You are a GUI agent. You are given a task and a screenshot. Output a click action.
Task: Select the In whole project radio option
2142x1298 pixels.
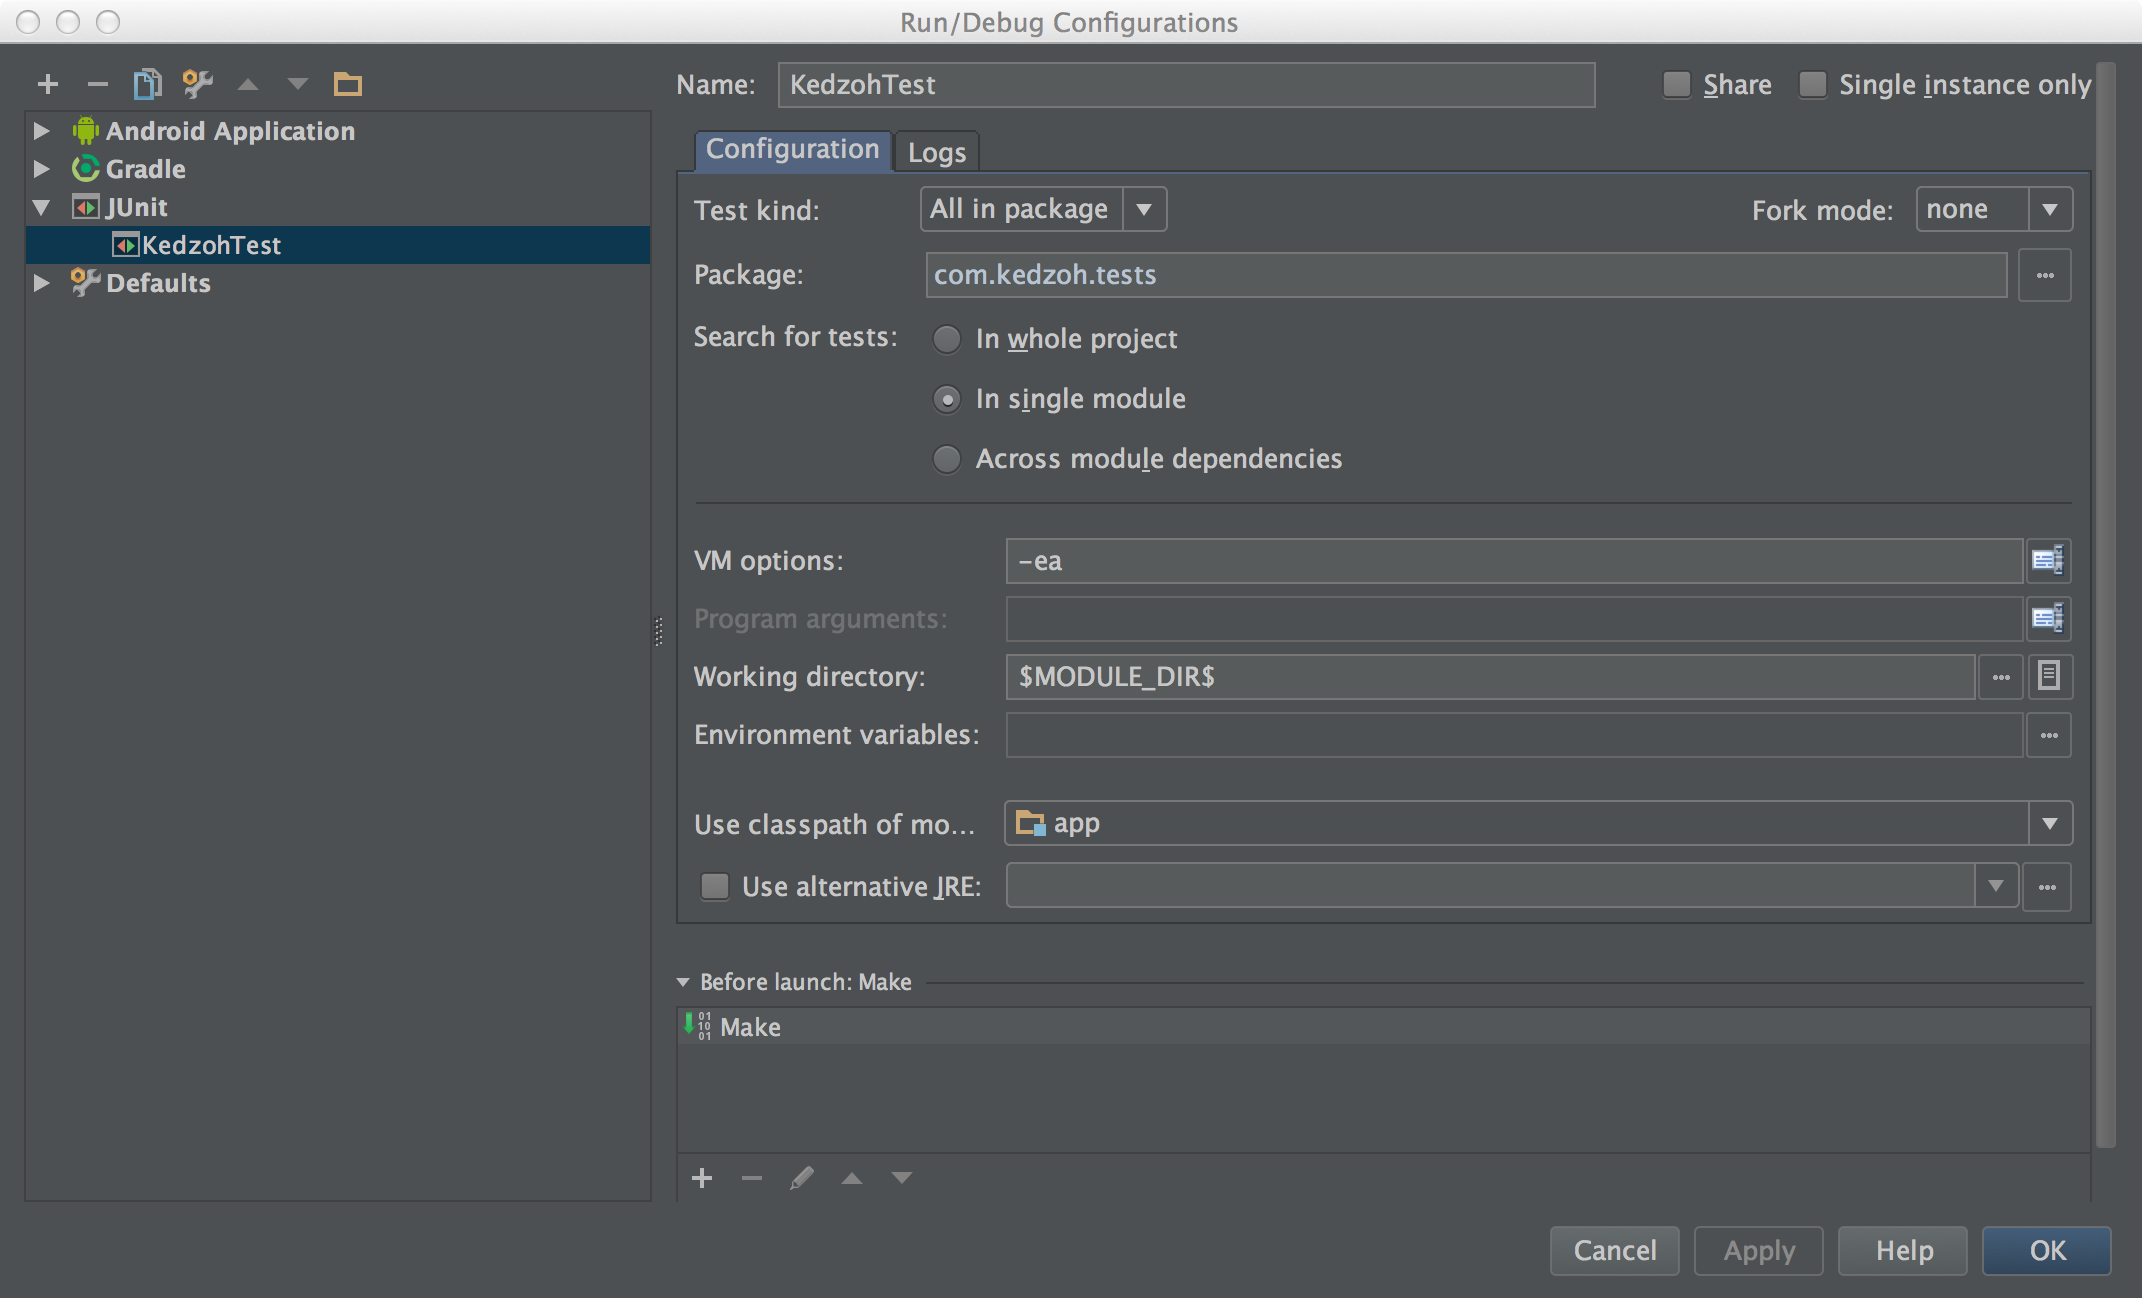point(946,339)
